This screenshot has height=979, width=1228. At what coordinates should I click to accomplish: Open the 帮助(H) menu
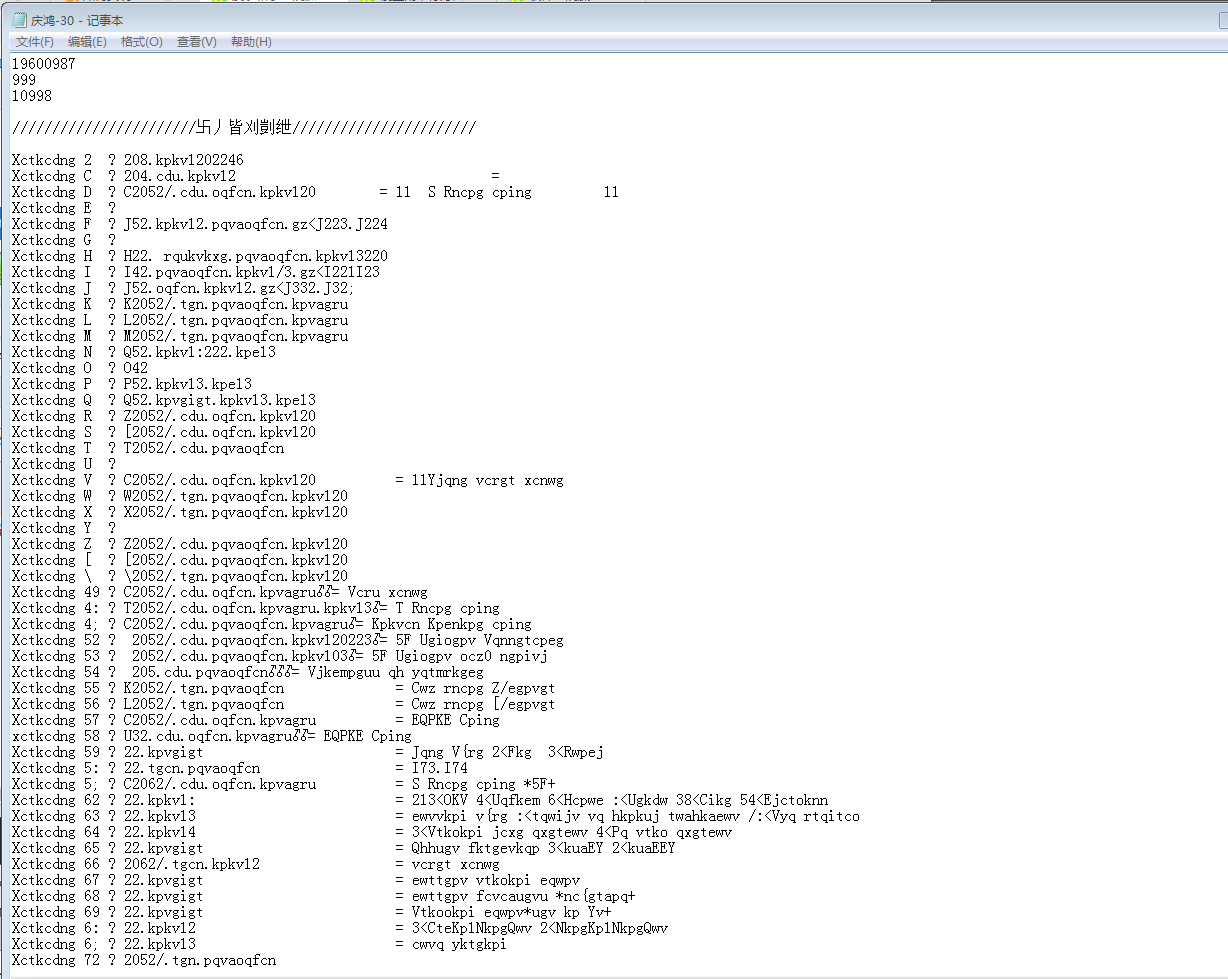[x=251, y=42]
